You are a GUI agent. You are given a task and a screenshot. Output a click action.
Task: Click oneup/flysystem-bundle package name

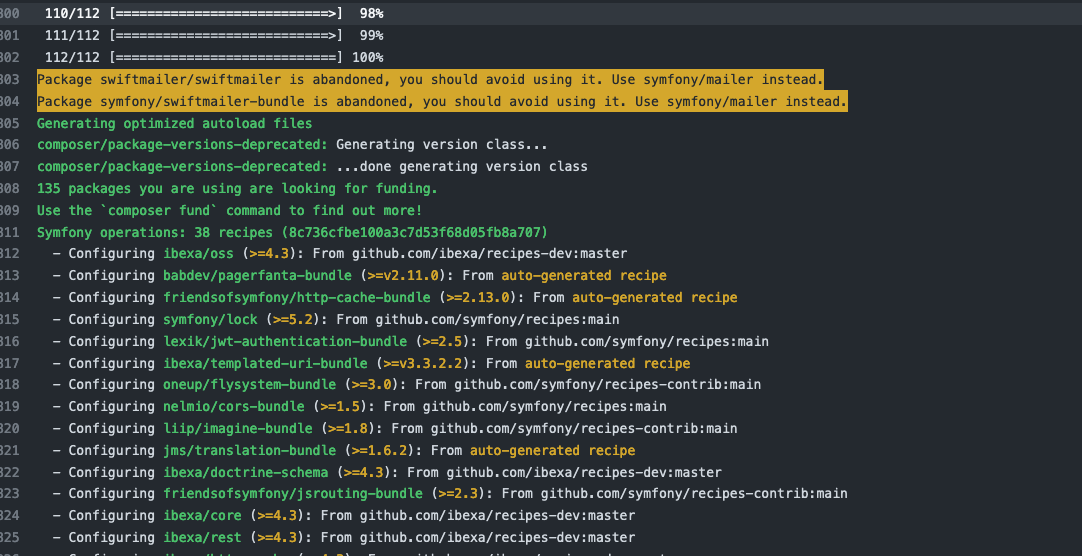tap(250, 384)
